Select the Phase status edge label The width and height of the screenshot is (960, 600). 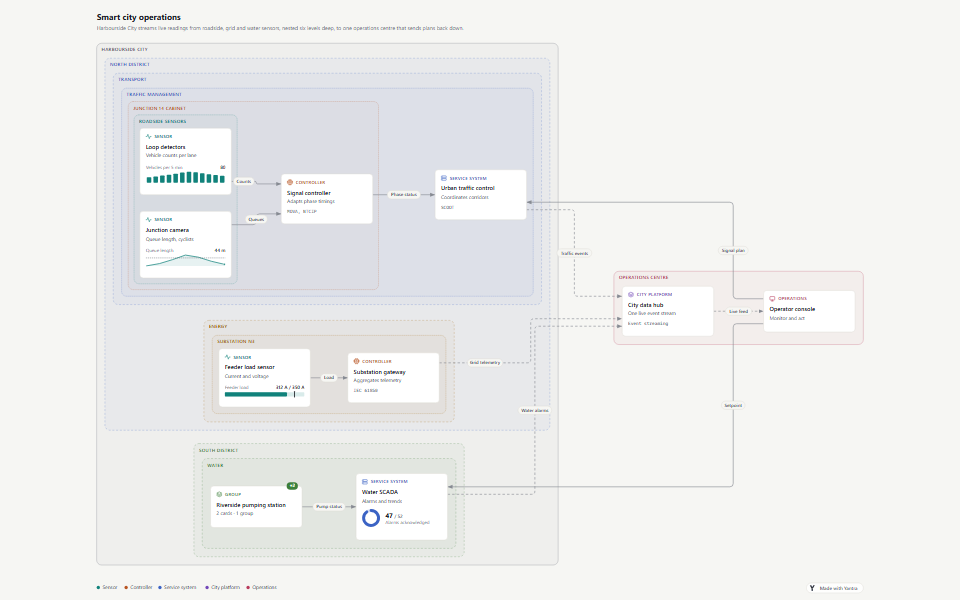coord(403,195)
